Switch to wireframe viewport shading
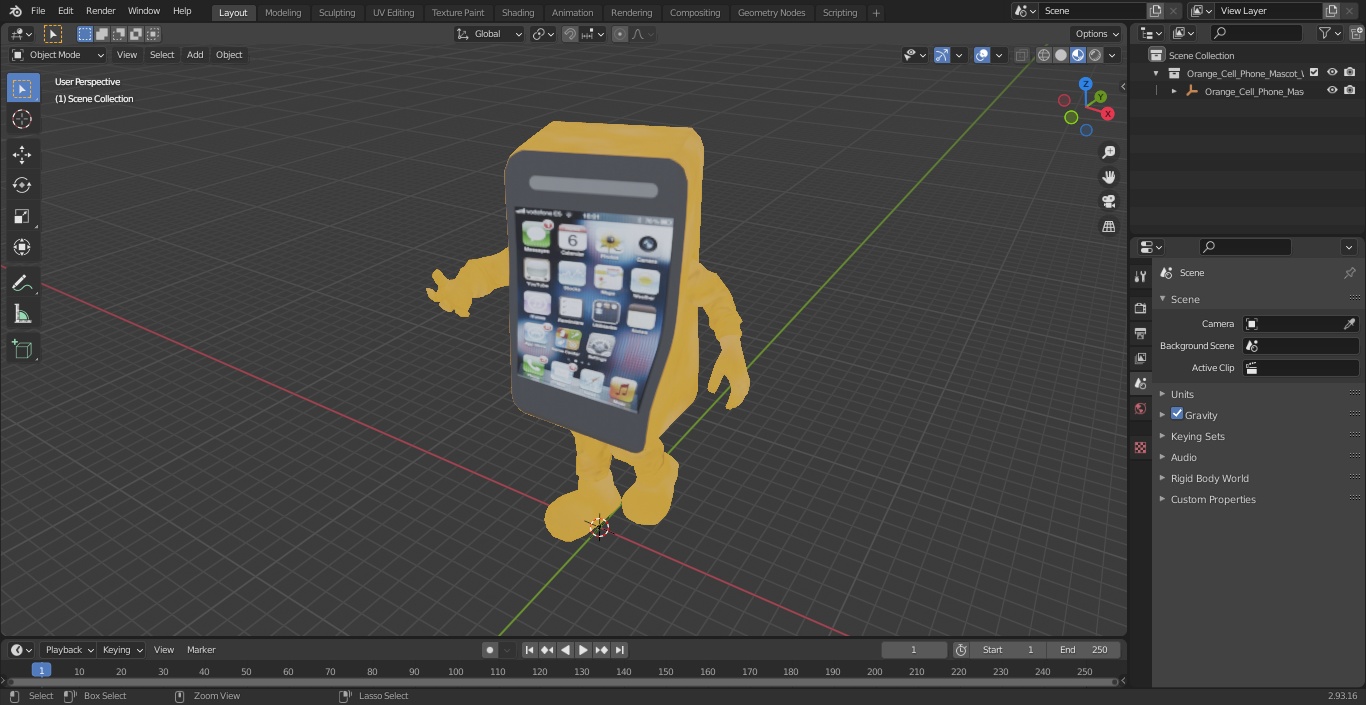The width and height of the screenshot is (1366, 705). point(1043,55)
